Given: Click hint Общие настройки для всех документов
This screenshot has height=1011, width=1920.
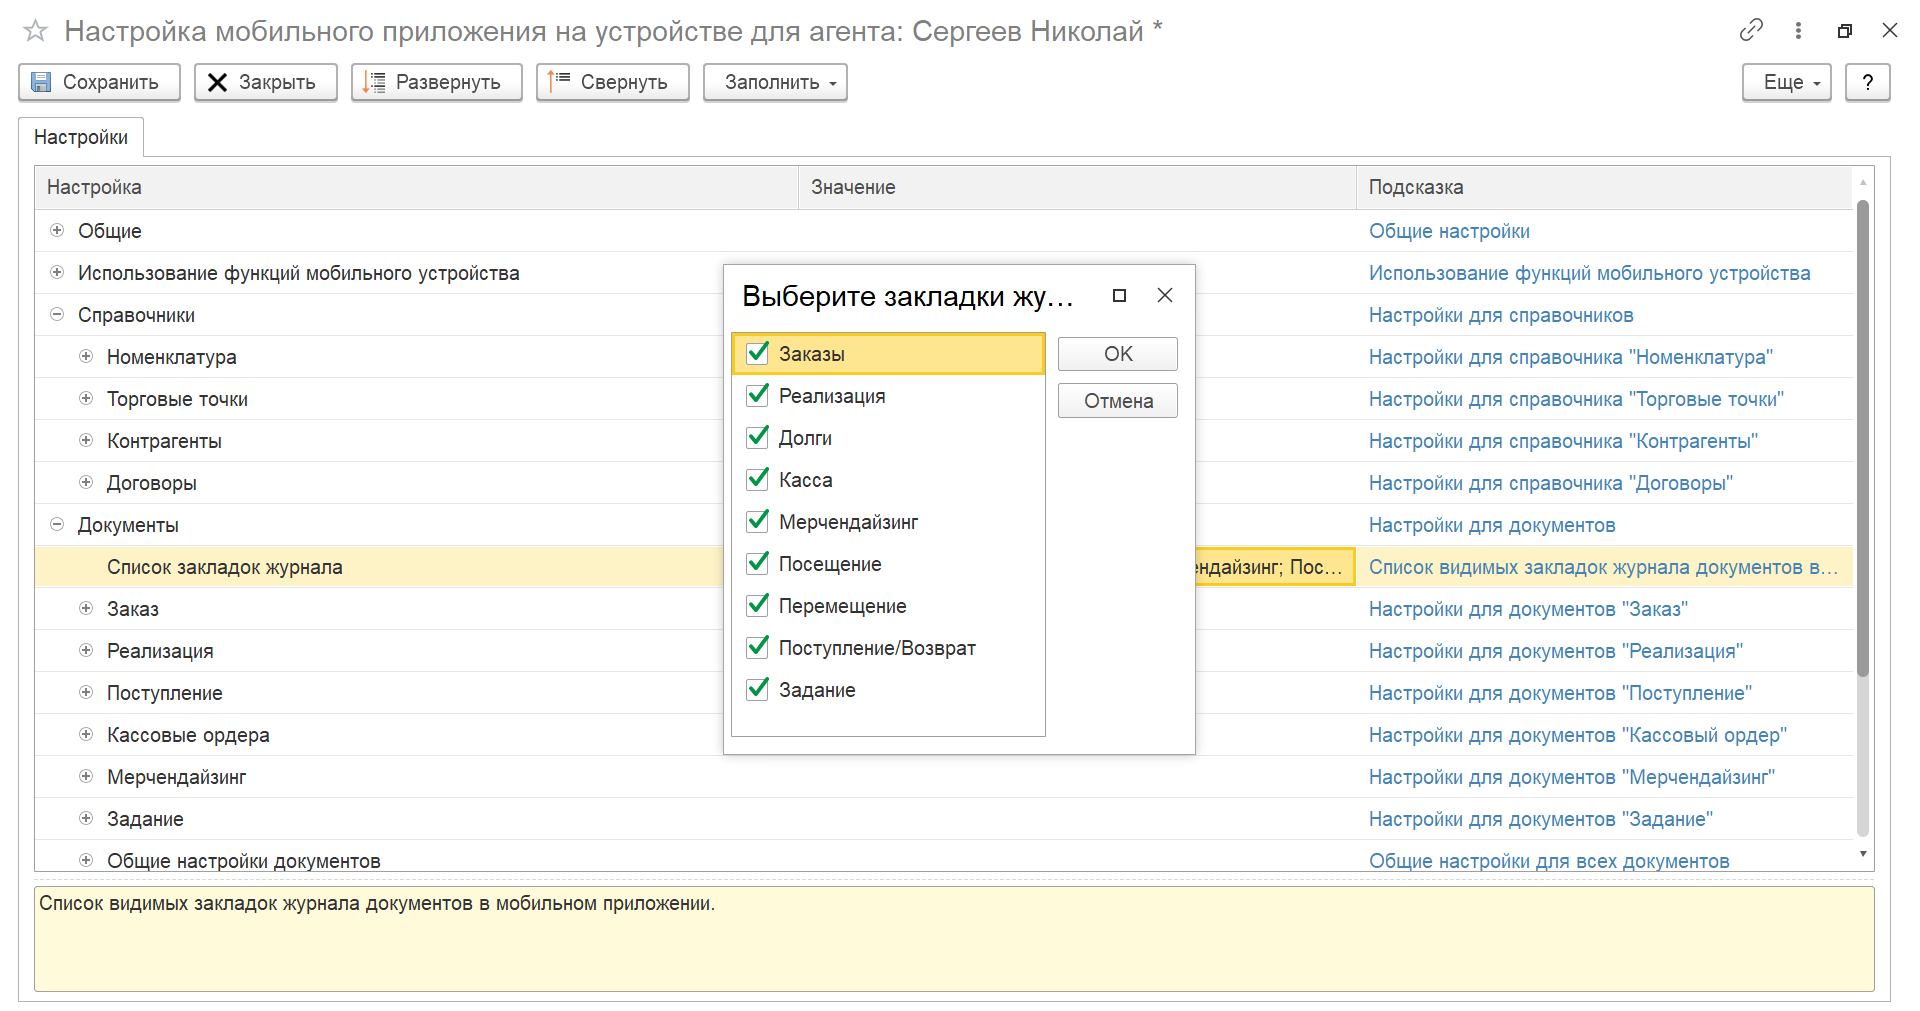Looking at the screenshot, I should pos(1549,861).
